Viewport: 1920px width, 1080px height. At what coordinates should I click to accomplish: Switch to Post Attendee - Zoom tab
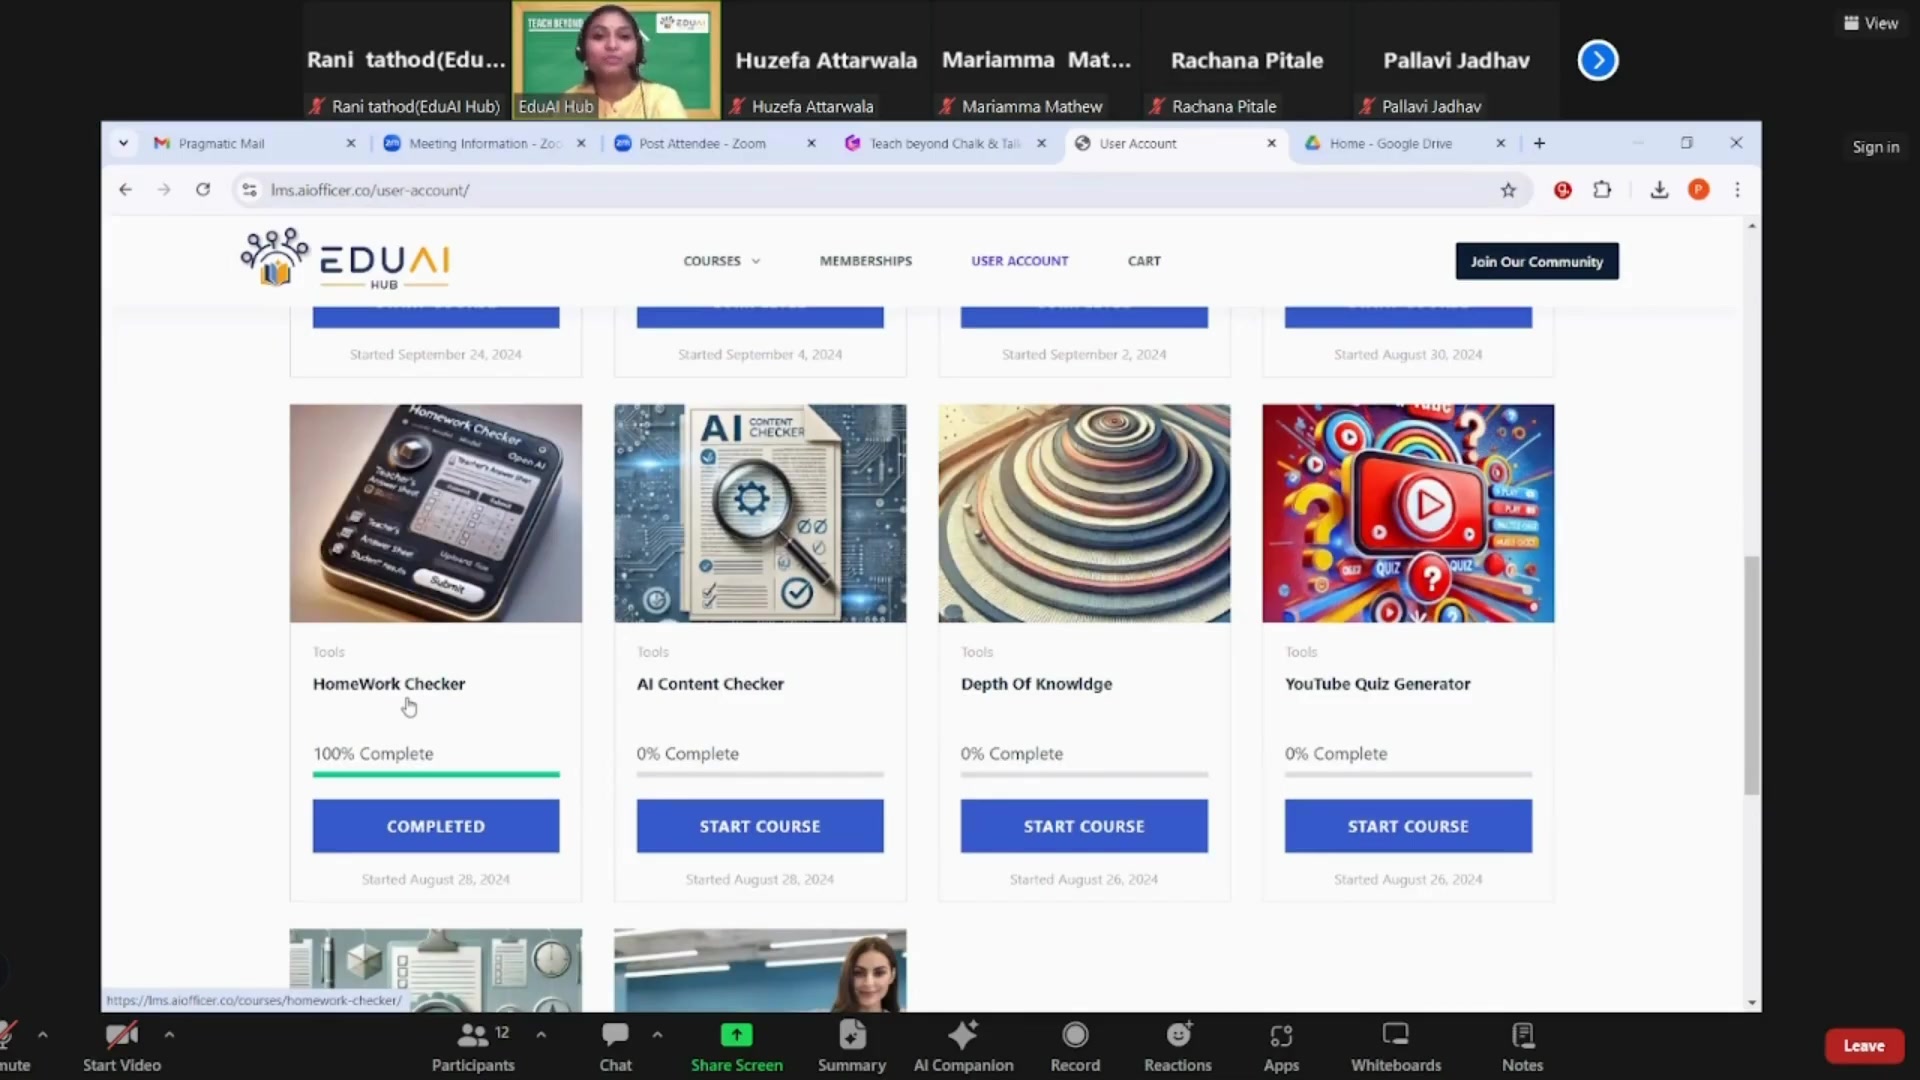point(715,144)
